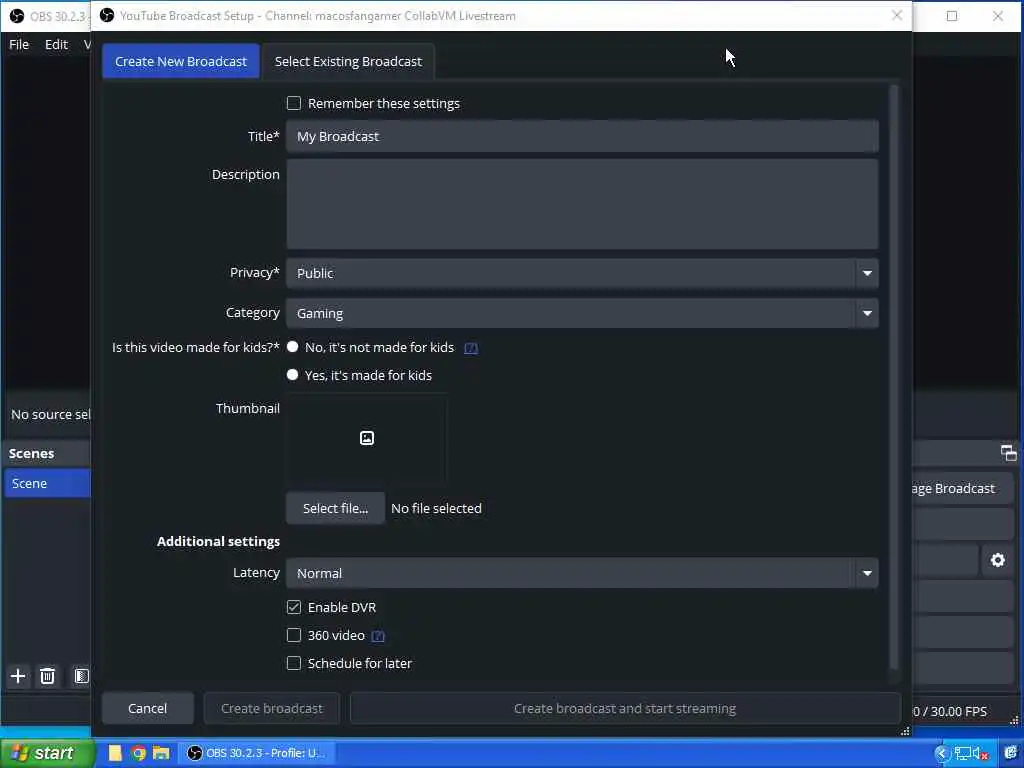This screenshot has height=768, width=1024.
Task: Close the YouTube Broadcast Setup dialog
Action: [897, 15]
